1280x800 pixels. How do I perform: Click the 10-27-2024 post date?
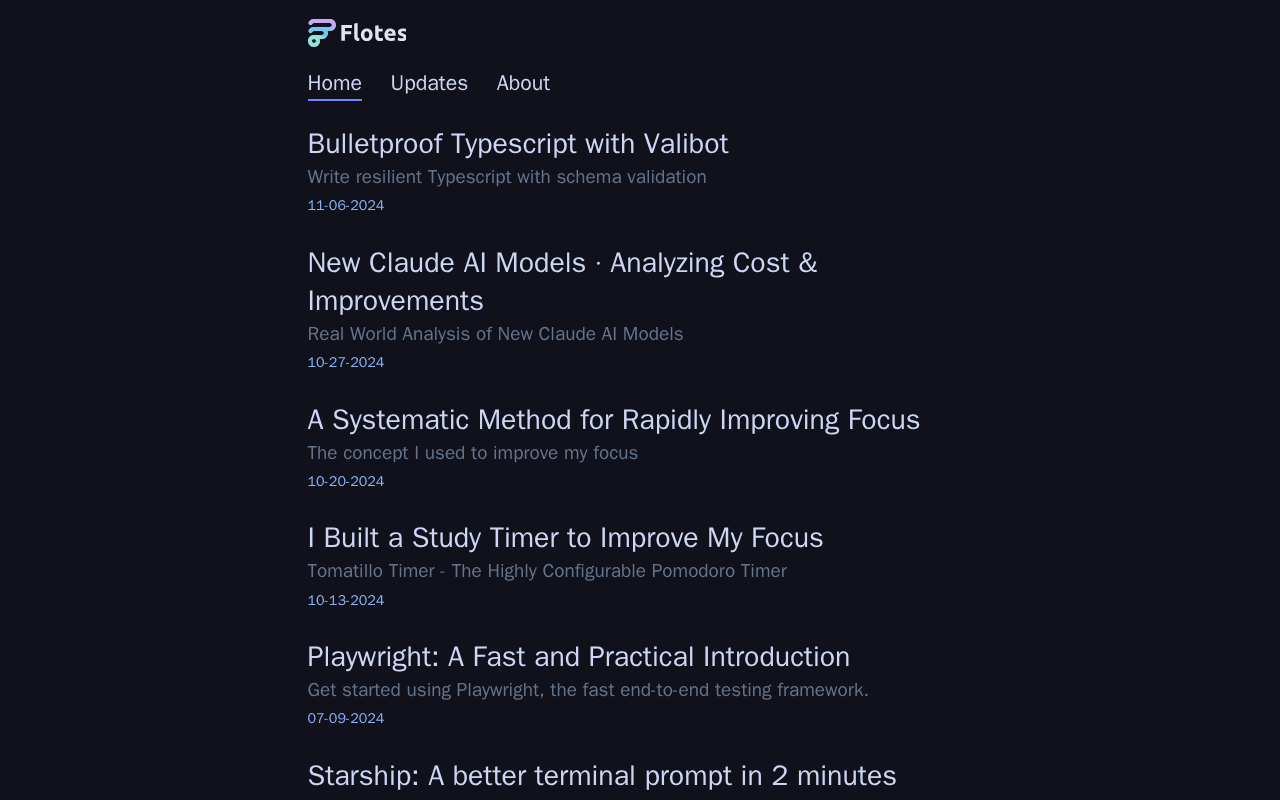click(345, 362)
